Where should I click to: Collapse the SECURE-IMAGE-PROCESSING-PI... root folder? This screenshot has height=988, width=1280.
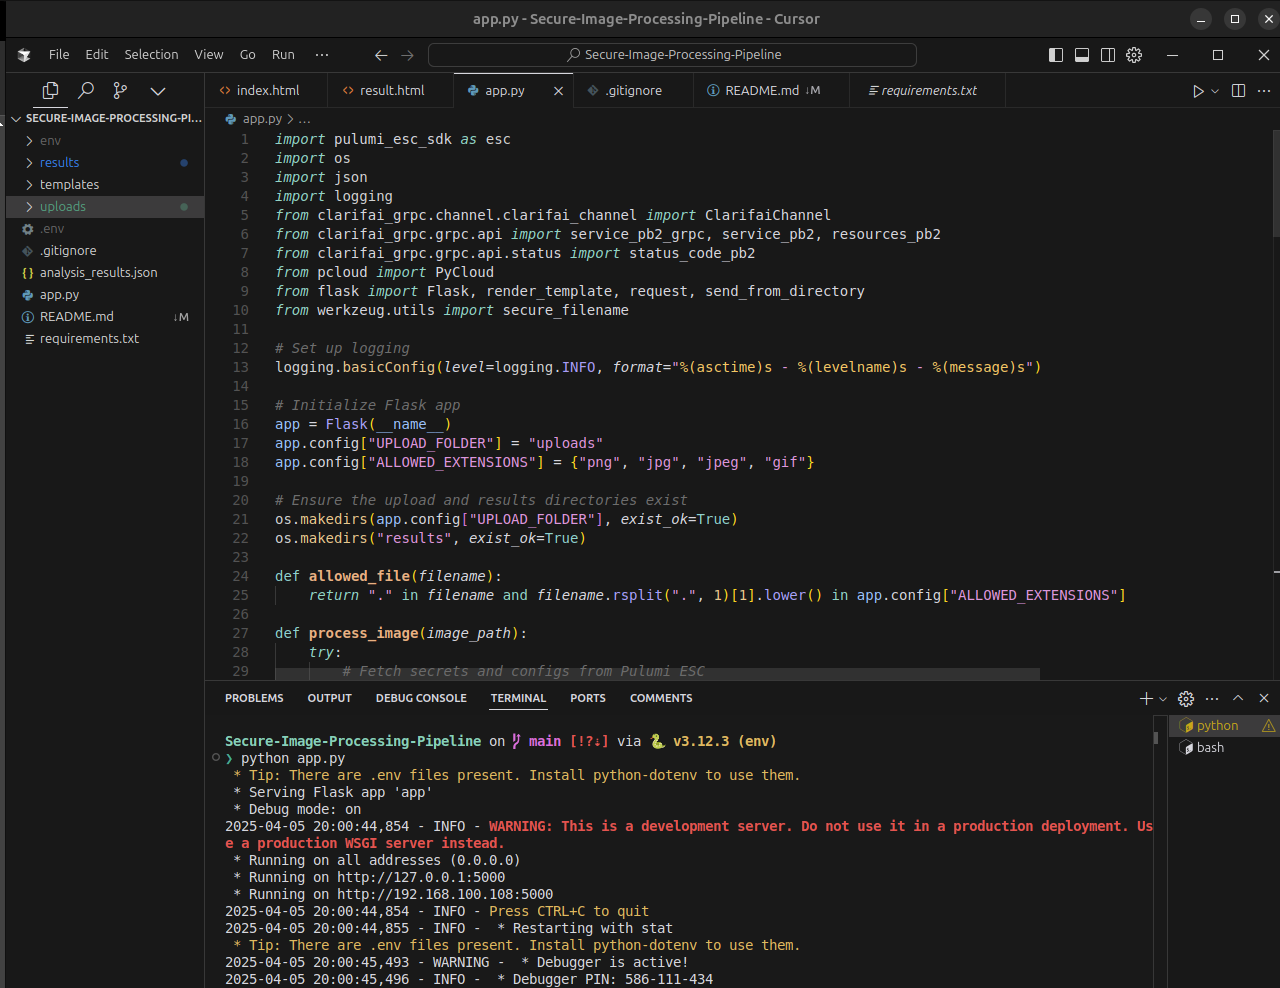105,118
